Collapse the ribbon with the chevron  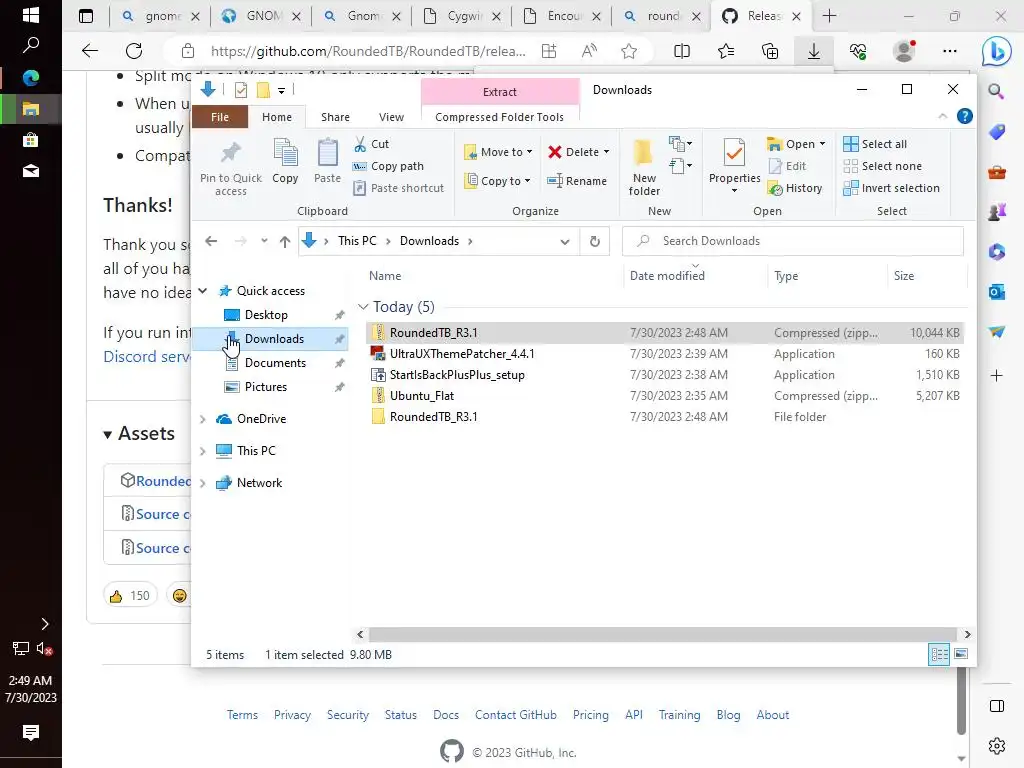942,116
